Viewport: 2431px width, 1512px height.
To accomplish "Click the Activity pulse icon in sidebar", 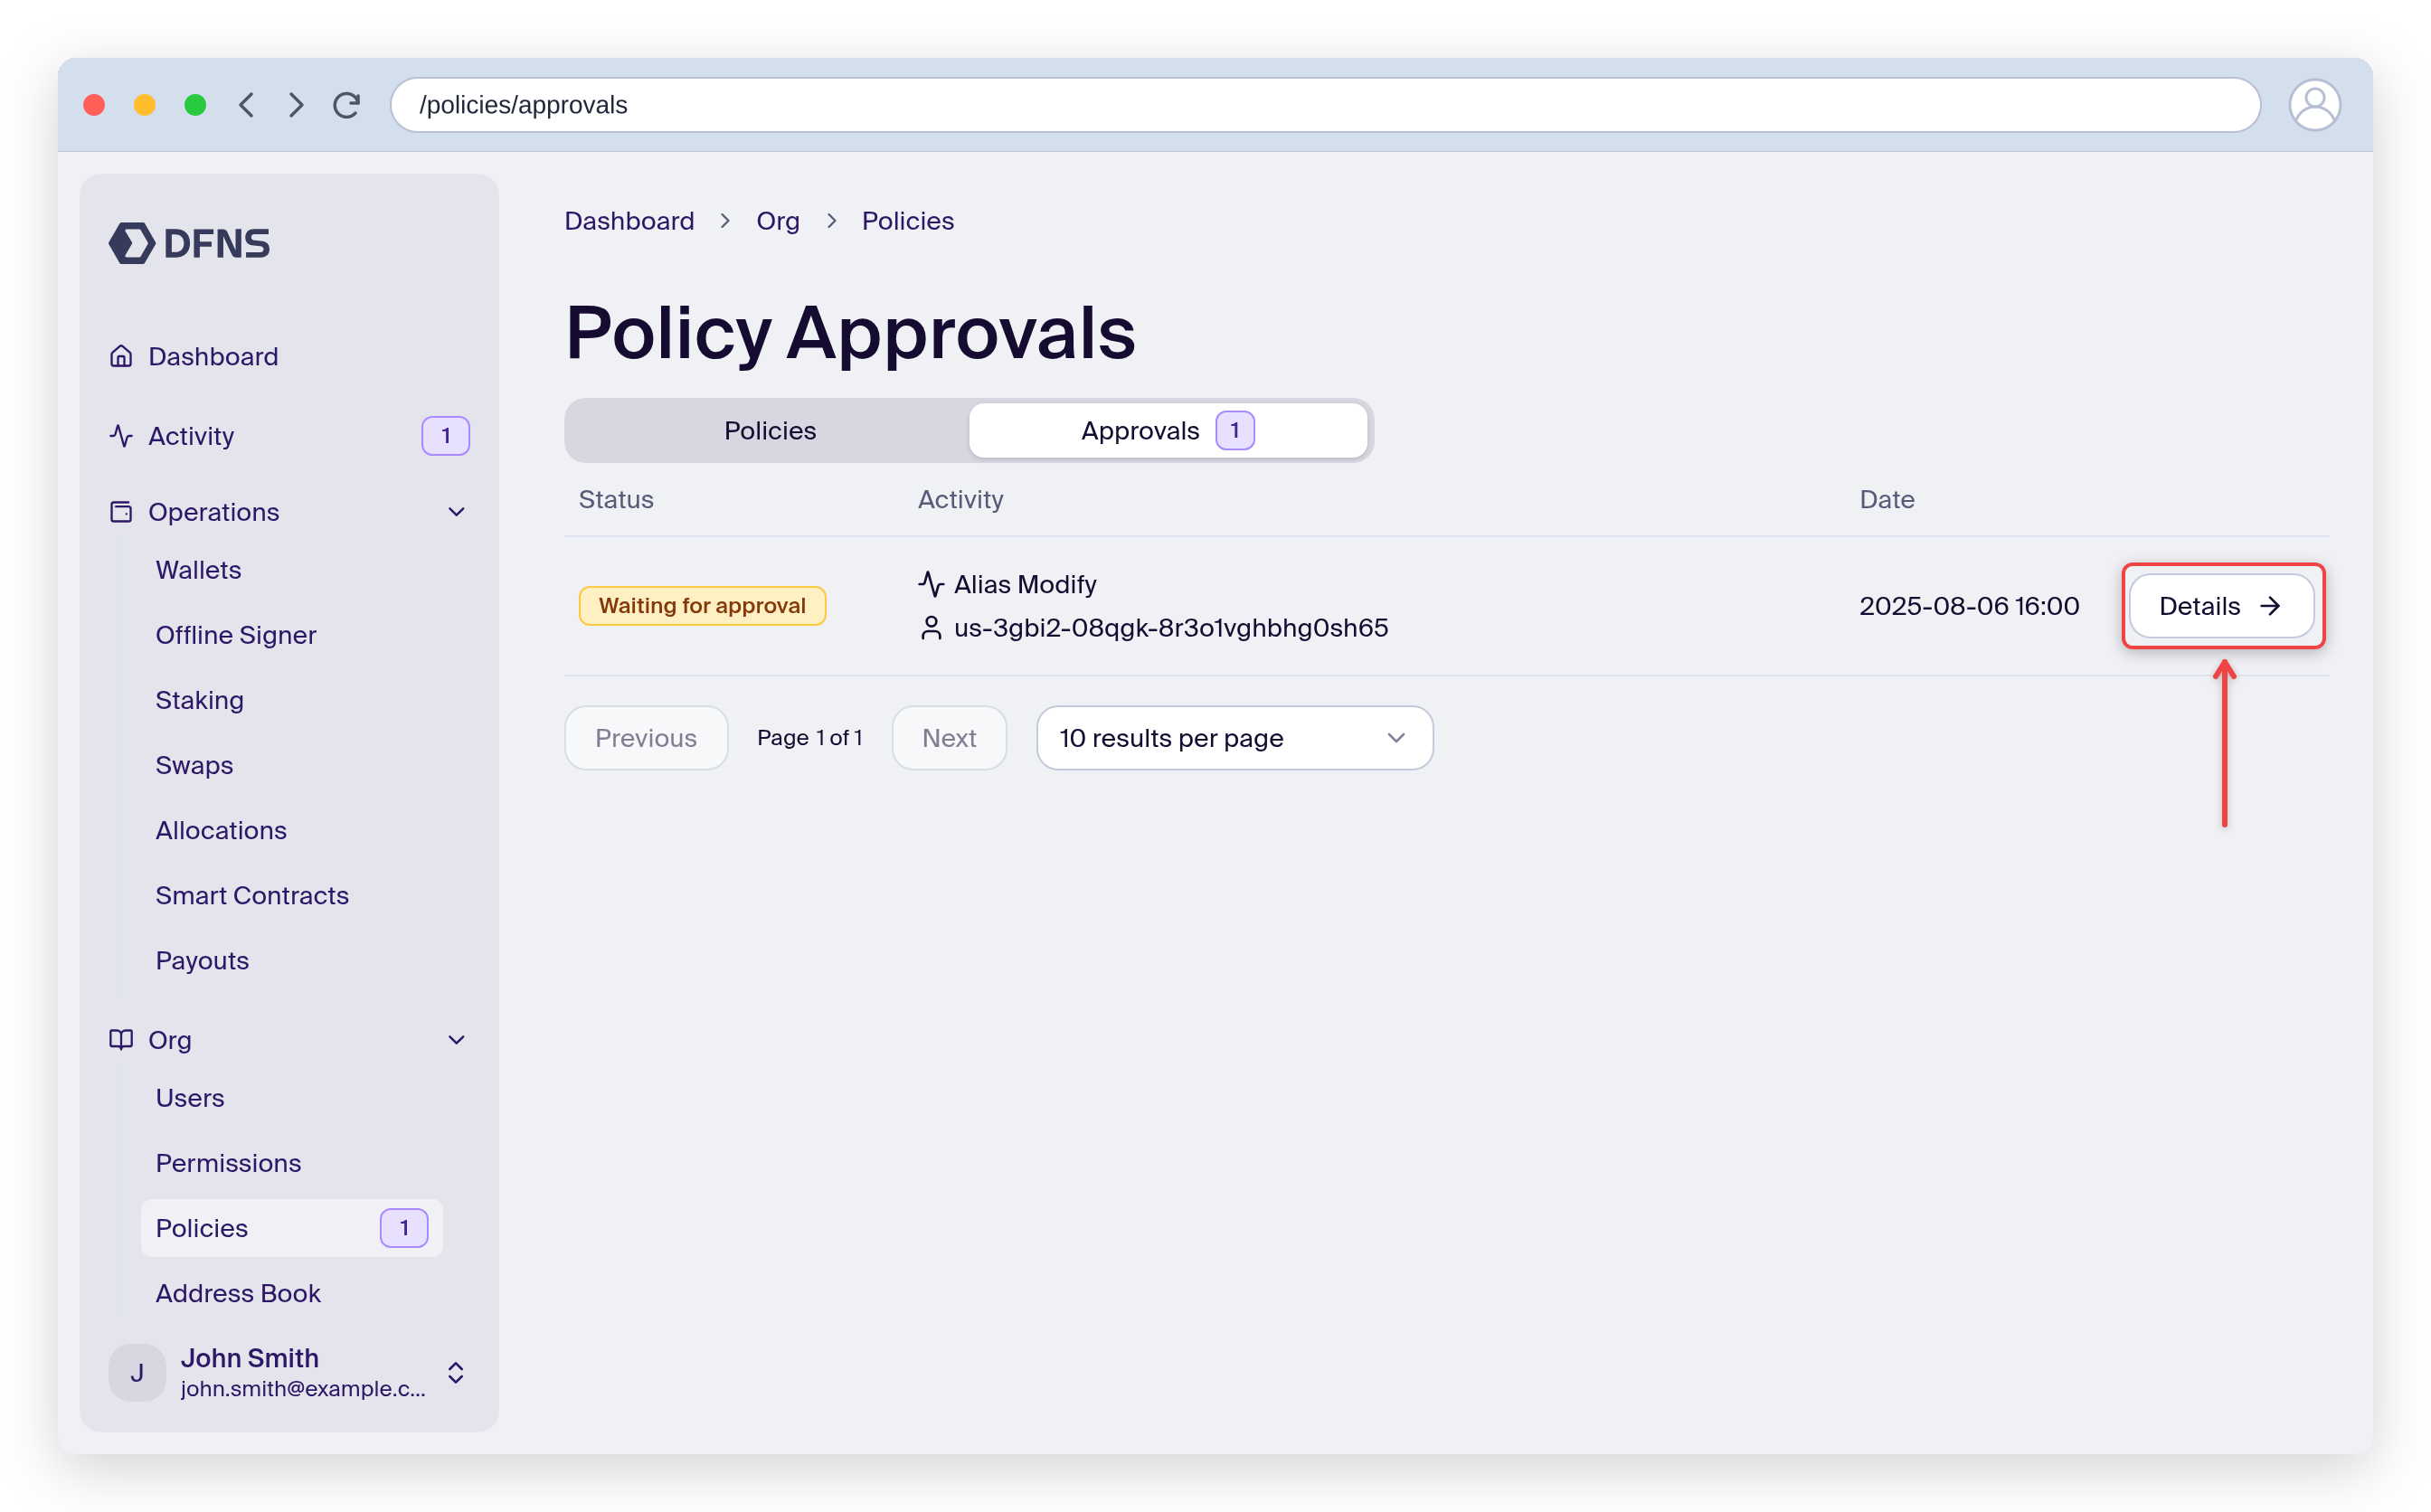I will [x=121, y=436].
